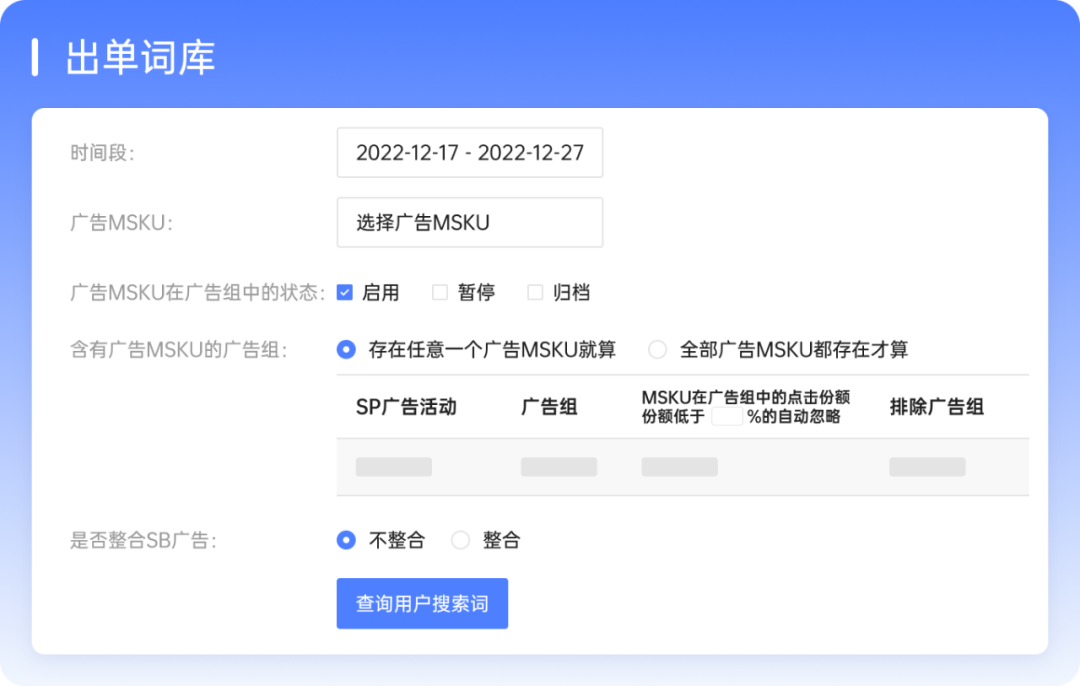The width and height of the screenshot is (1080, 686).
Task: Click the 查询用户搜索词 button
Action: 422,603
